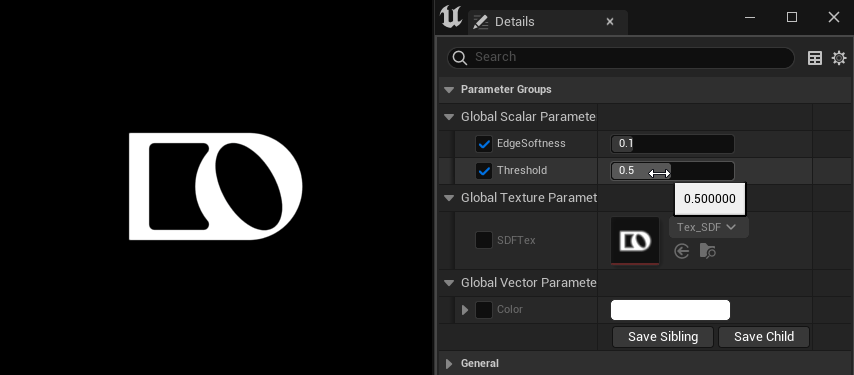The image size is (854, 375).
Task: Click the Color parameter label
Action: click(510, 310)
